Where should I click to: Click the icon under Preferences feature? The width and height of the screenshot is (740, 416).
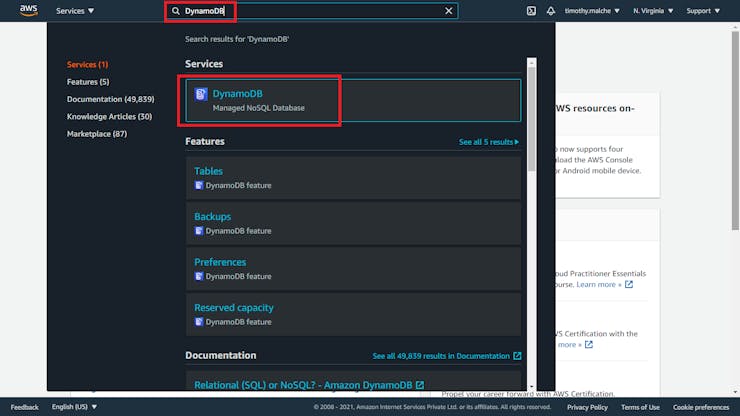click(x=199, y=276)
